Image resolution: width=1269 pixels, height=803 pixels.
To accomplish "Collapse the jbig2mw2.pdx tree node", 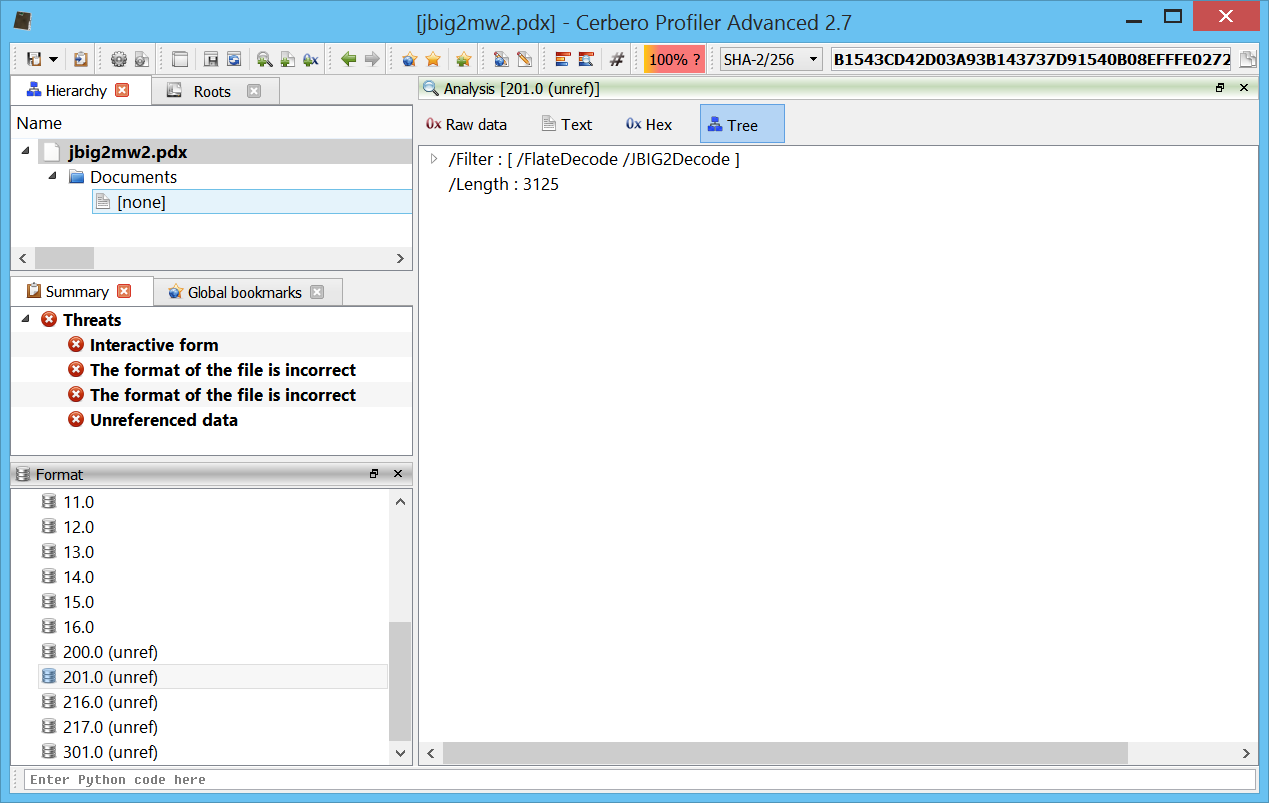I will point(25,151).
